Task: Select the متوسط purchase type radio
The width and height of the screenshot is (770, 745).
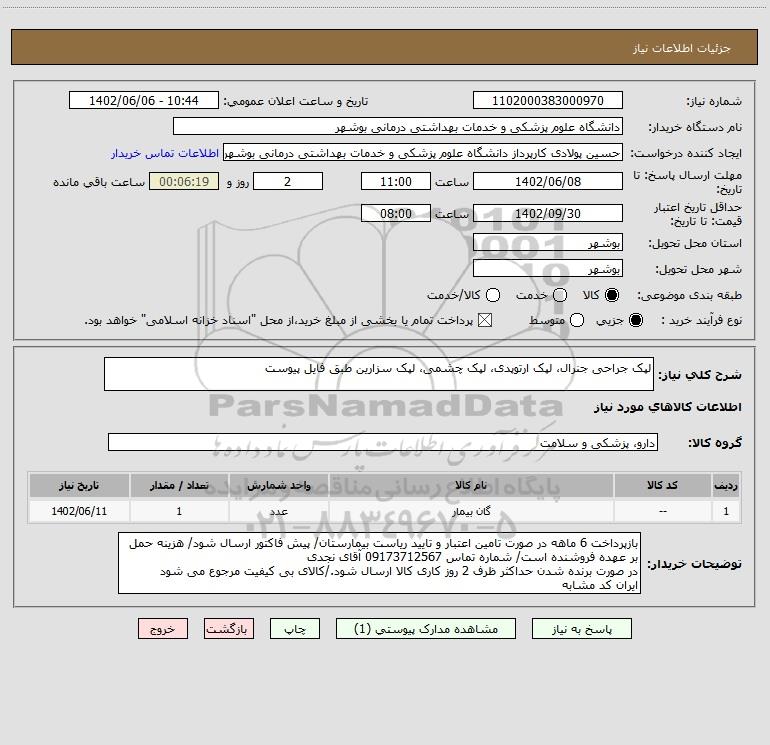Action: [577, 320]
